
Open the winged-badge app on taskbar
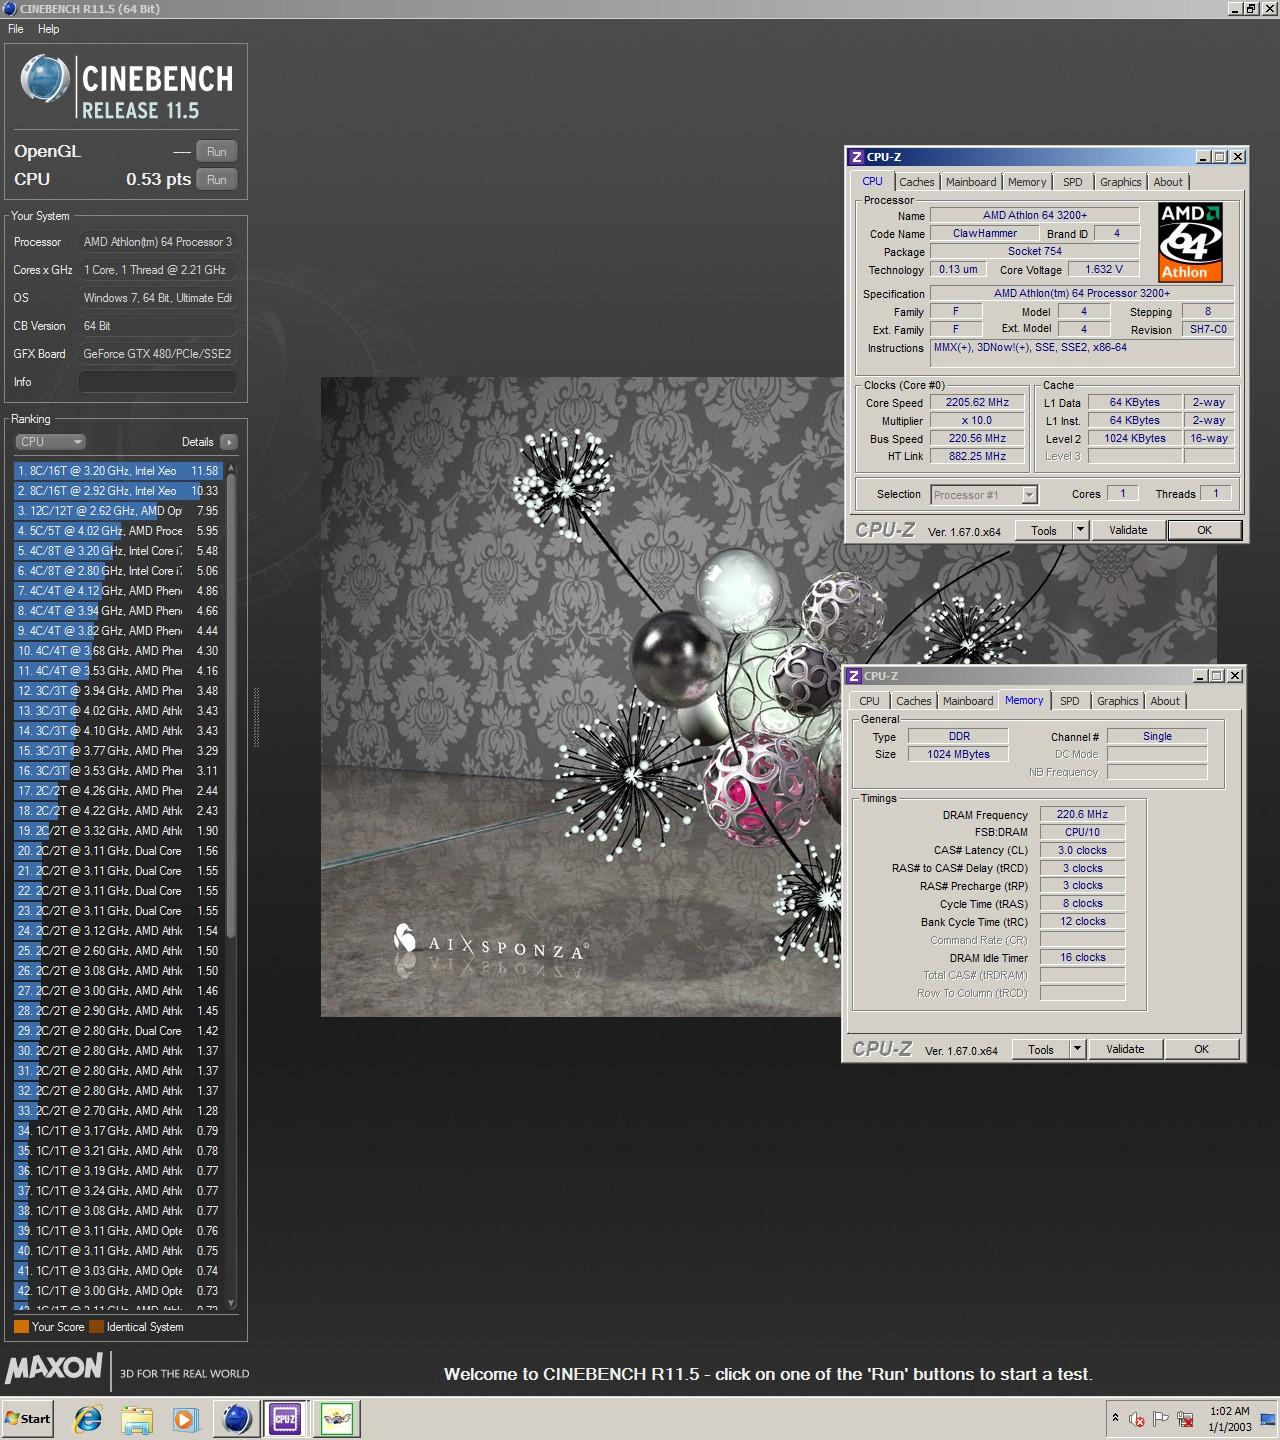[x=338, y=1418]
